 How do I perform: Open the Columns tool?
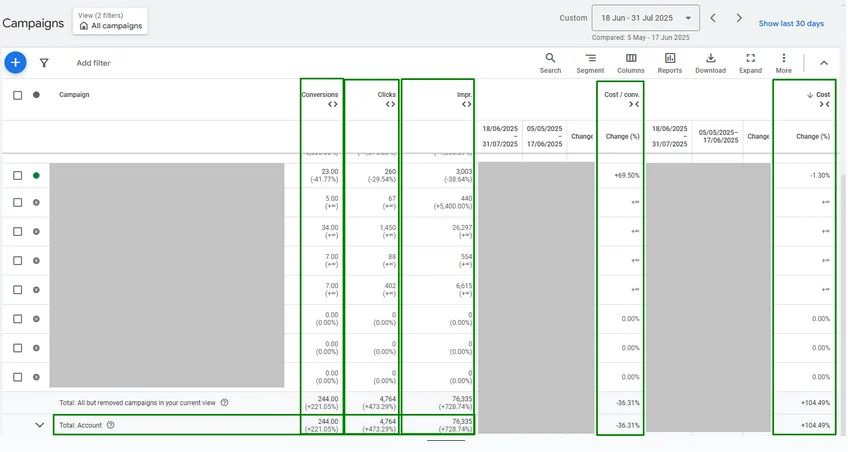point(631,63)
